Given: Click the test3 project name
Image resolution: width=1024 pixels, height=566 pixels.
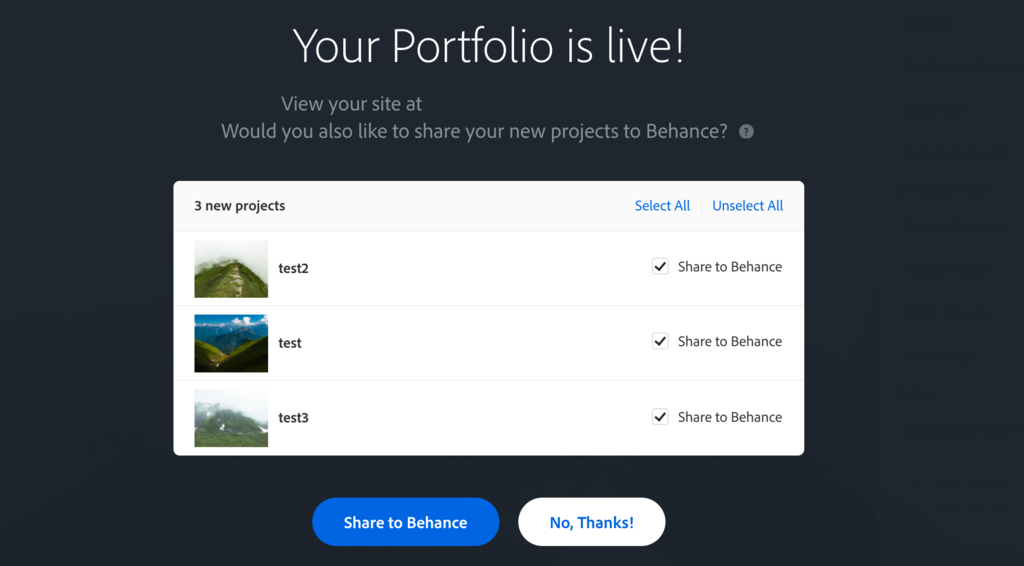Looking at the screenshot, I should coord(293,418).
